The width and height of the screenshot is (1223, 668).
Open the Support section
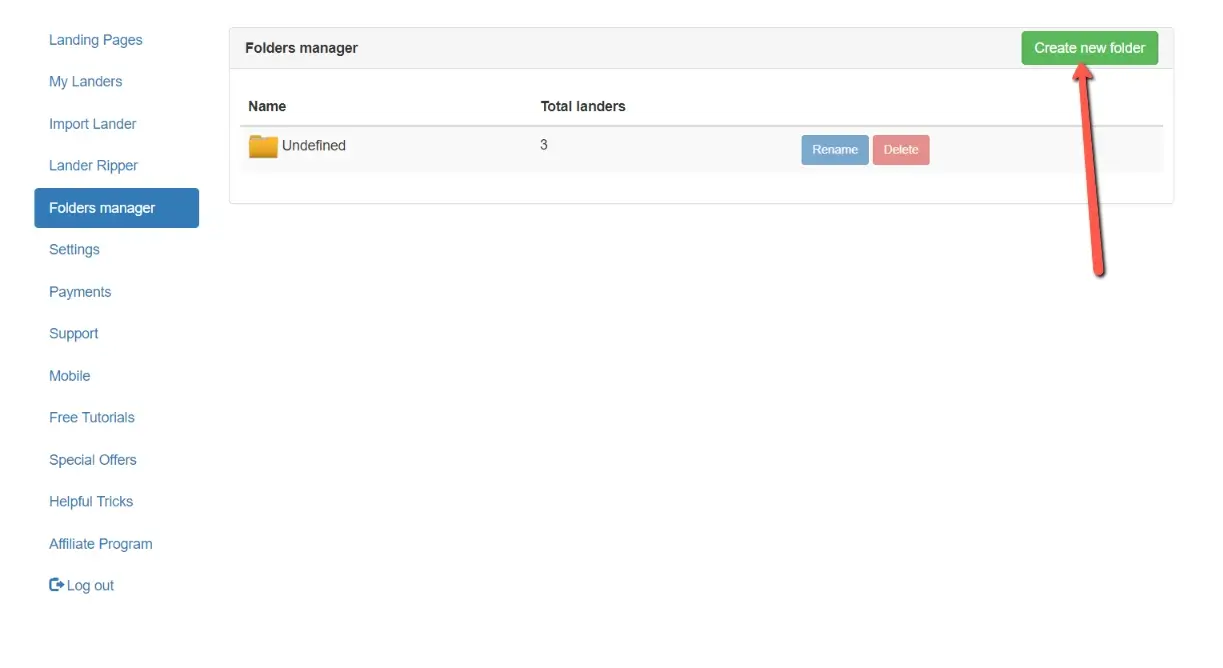[x=73, y=334]
